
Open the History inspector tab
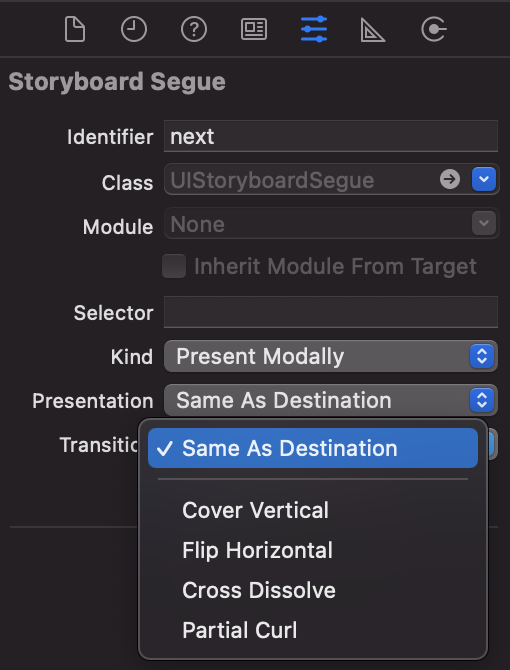[x=134, y=29]
